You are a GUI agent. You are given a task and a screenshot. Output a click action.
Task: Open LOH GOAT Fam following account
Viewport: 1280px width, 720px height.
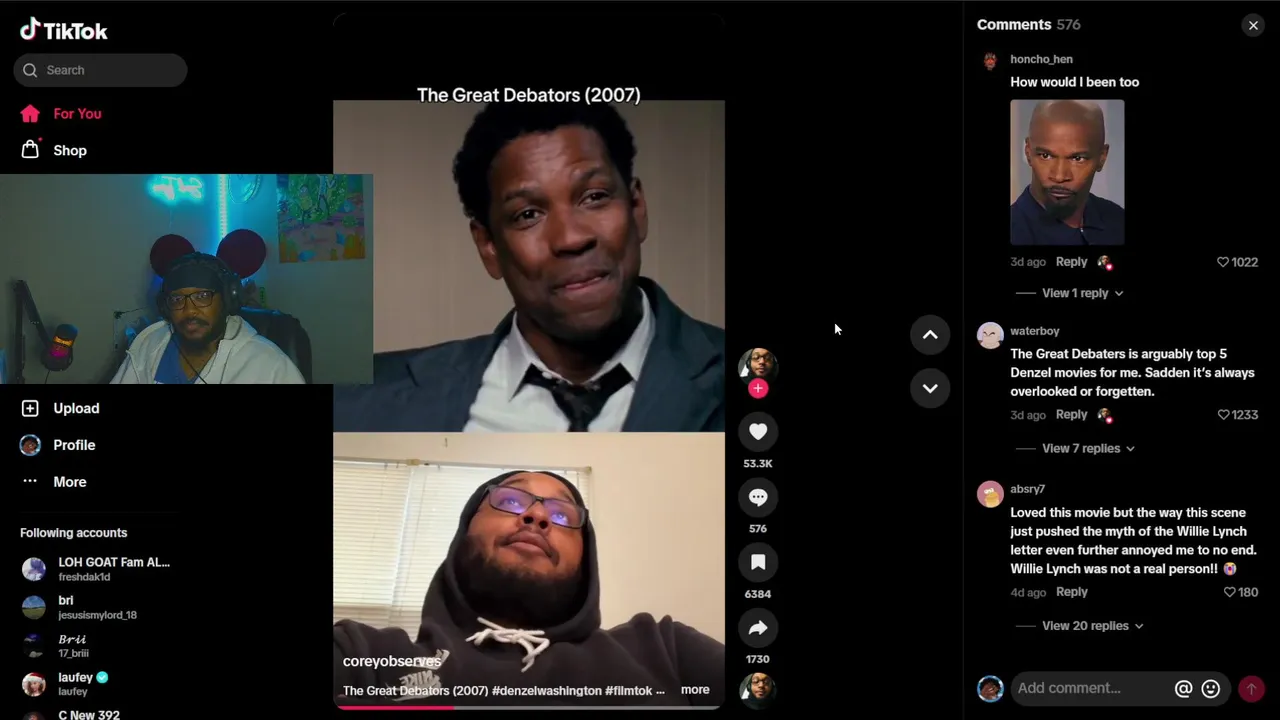(97, 569)
